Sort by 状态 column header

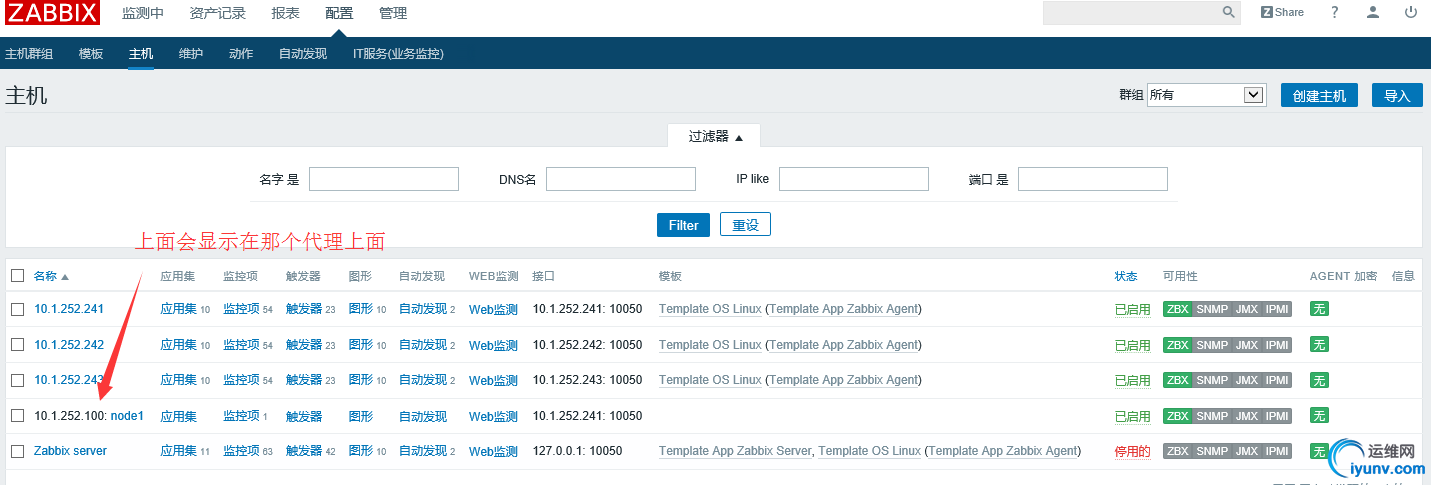1126,276
